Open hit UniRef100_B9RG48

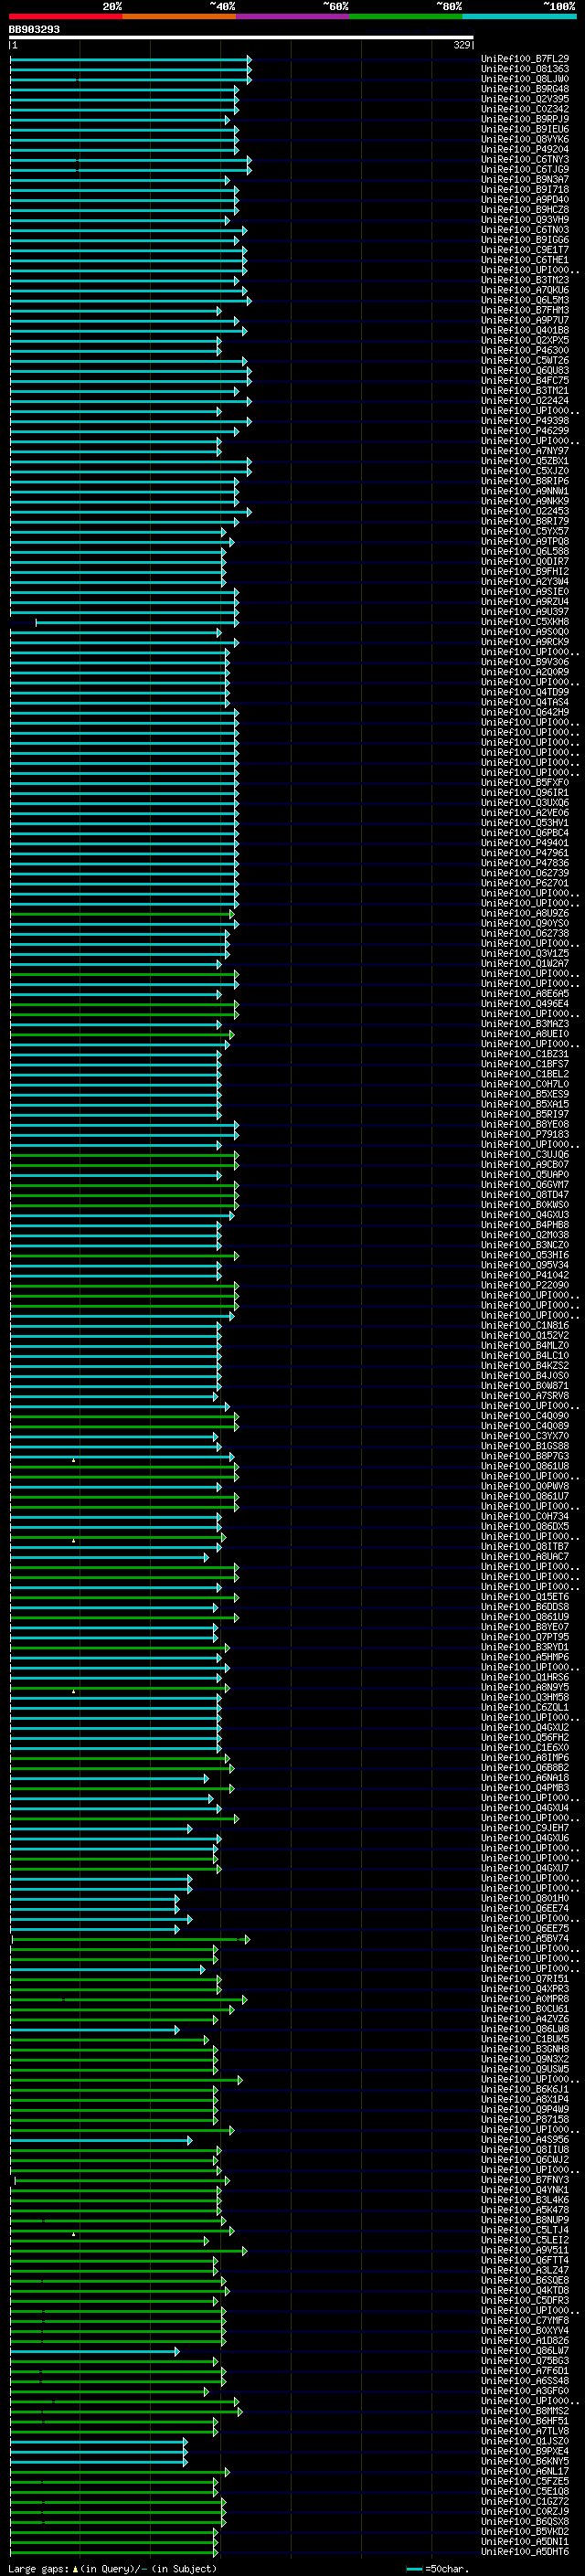525,89
